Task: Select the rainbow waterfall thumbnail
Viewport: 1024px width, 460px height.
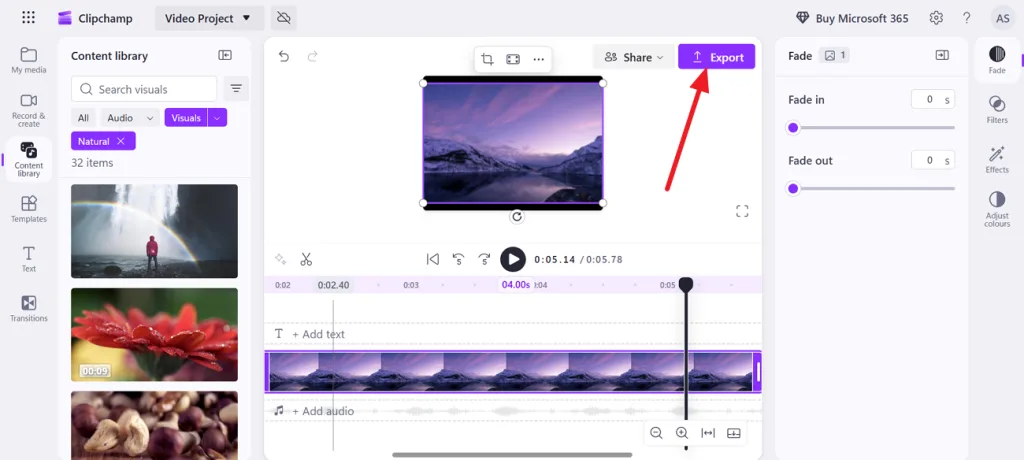Action: (x=154, y=231)
